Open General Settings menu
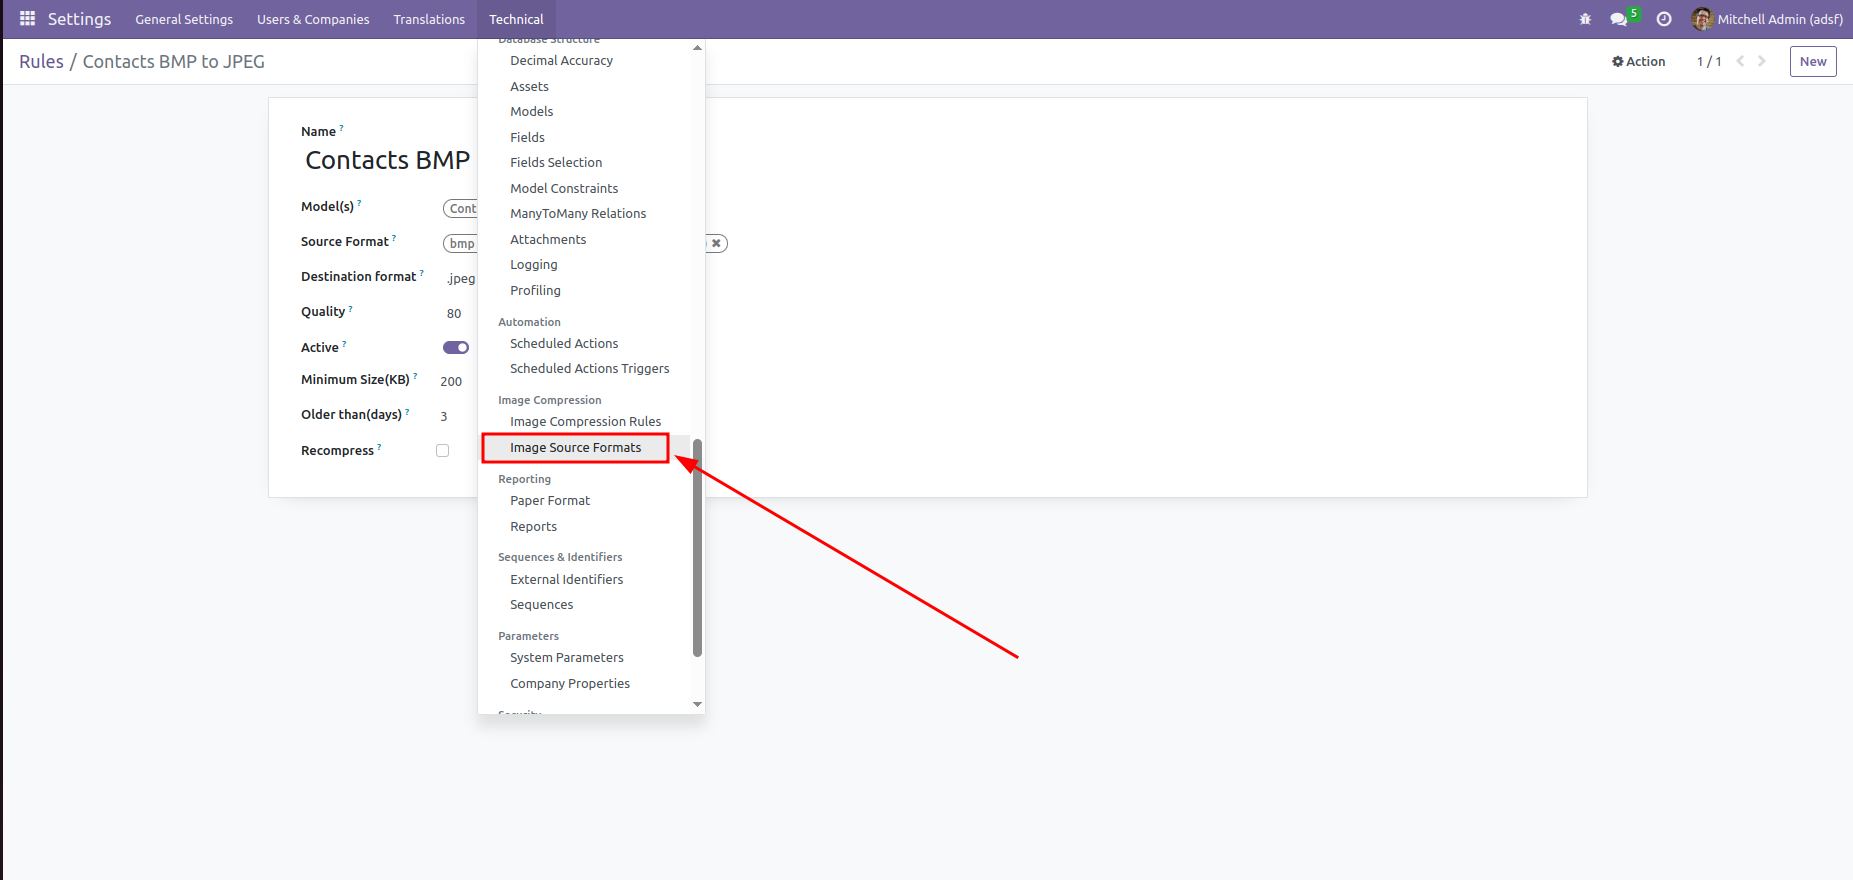 [x=184, y=19]
